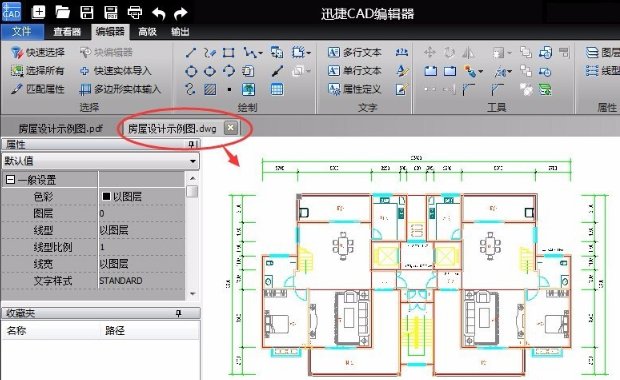The width and height of the screenshot is (620, 380).
Task: Redo the last action
Action: [x=181, y=13]
